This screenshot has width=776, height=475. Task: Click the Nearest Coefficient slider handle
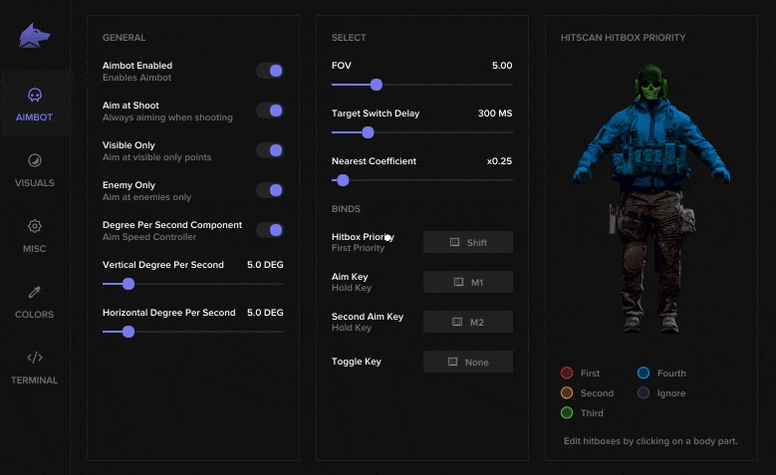[x=342, y=180]
